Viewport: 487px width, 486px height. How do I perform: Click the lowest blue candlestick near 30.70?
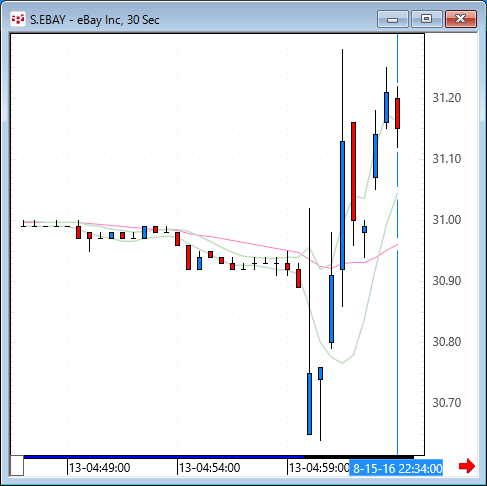point(309,404)
